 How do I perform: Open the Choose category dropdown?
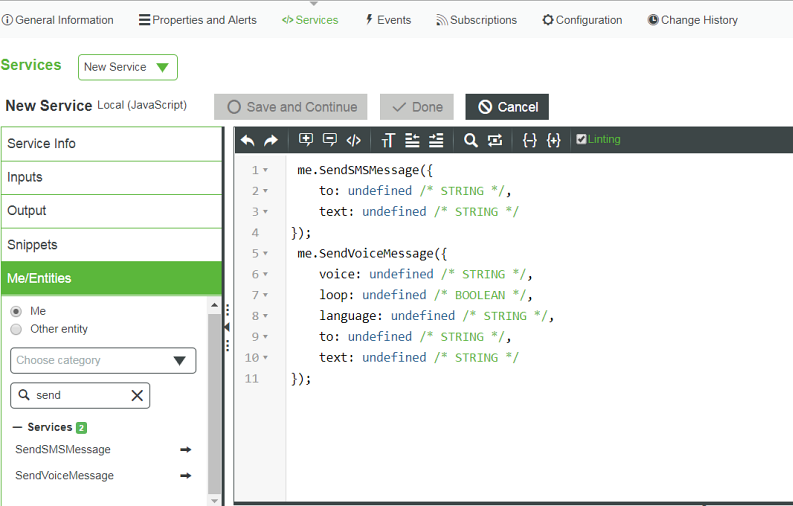pyautogui.click(x=103, y=361)
